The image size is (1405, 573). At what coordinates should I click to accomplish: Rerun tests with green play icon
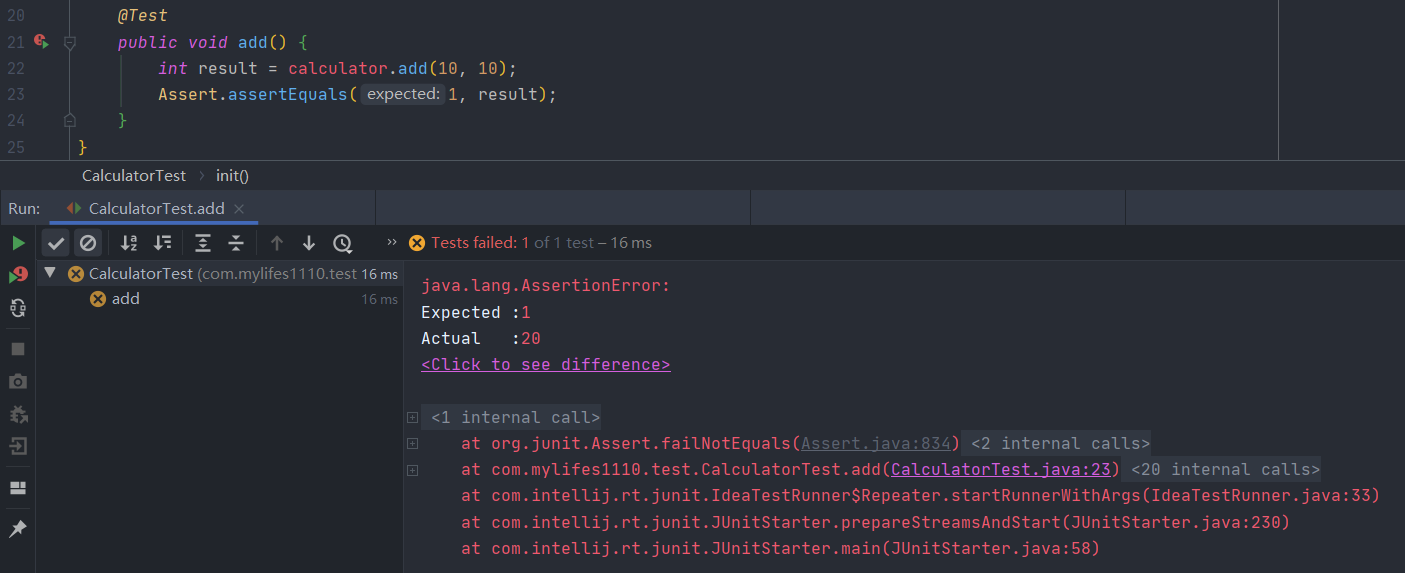point(18,243)
